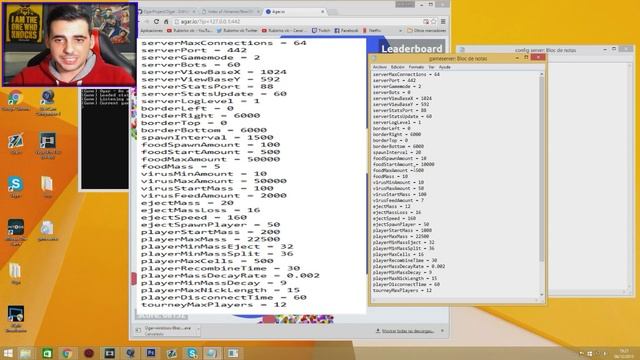Click the black command prompt window
This screenshot has width=640, height=360.
pos(104,139)
